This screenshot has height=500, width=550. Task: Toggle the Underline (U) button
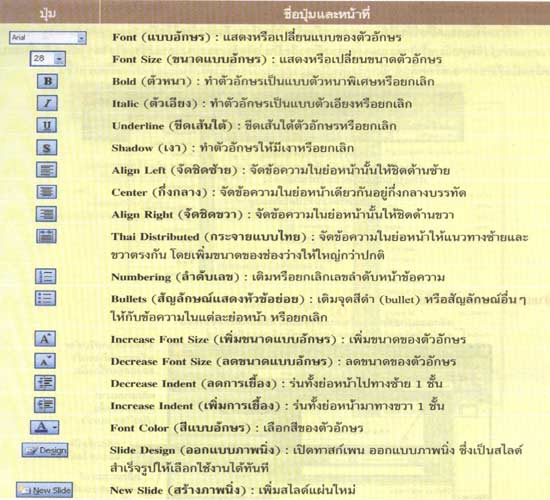47,125
